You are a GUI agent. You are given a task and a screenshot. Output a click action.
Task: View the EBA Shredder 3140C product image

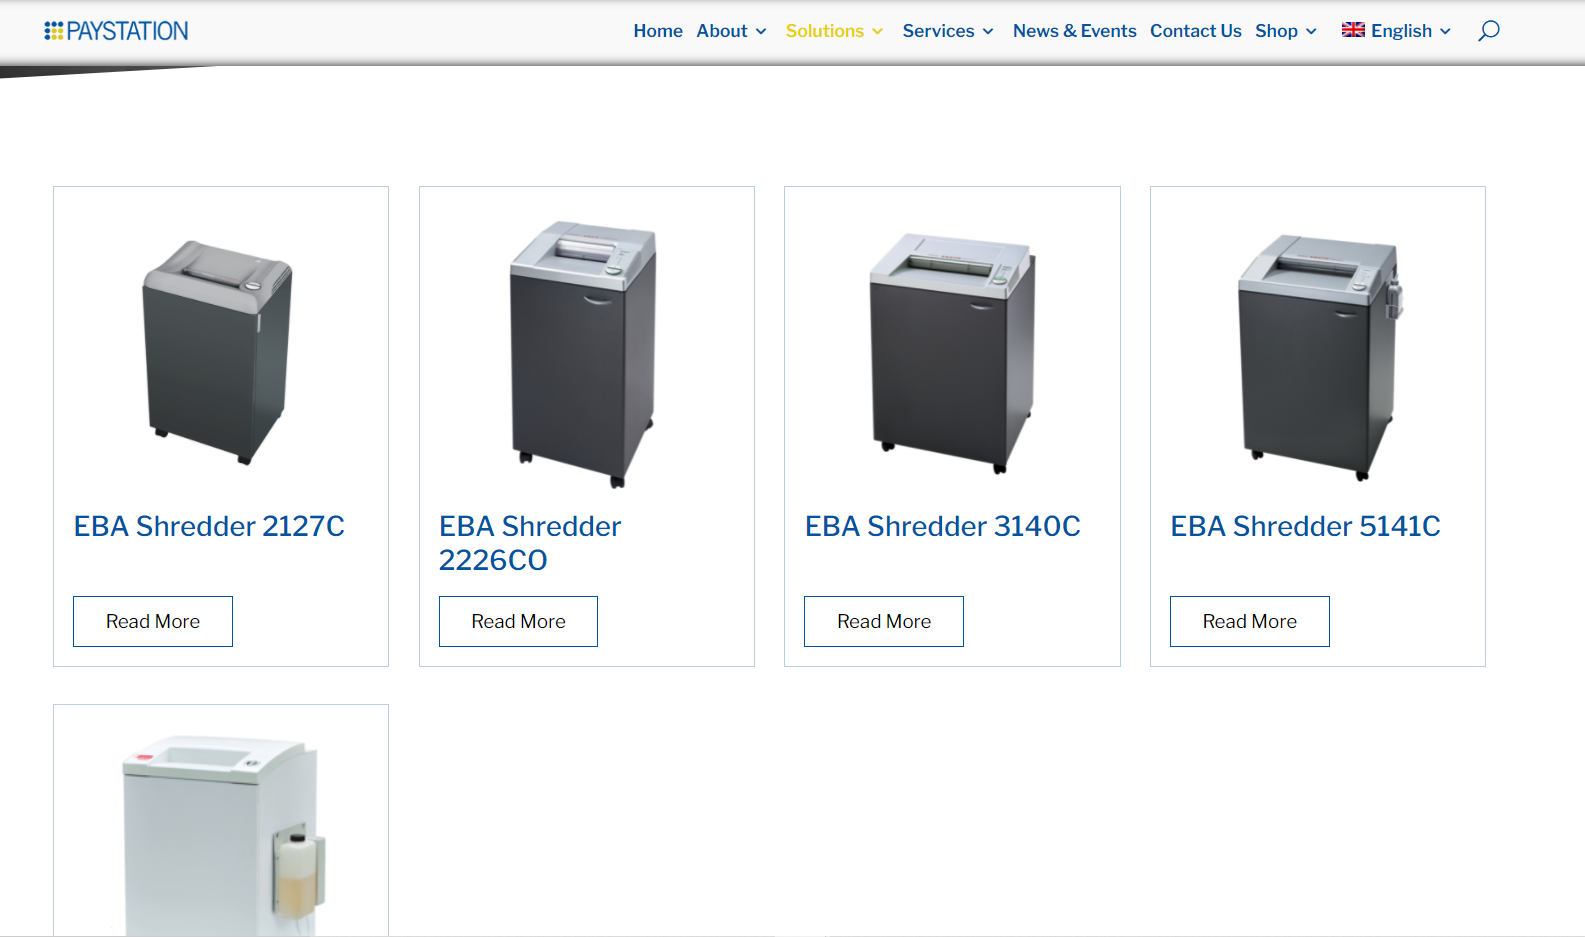(952, 353)
